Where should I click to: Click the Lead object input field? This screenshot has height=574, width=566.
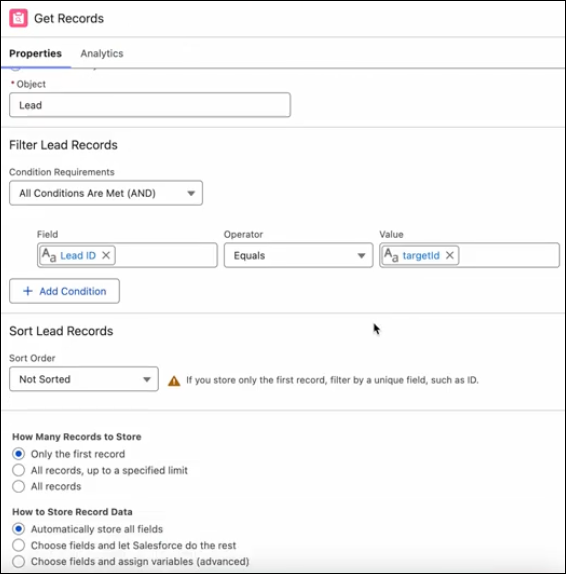[x=150, y=105]
